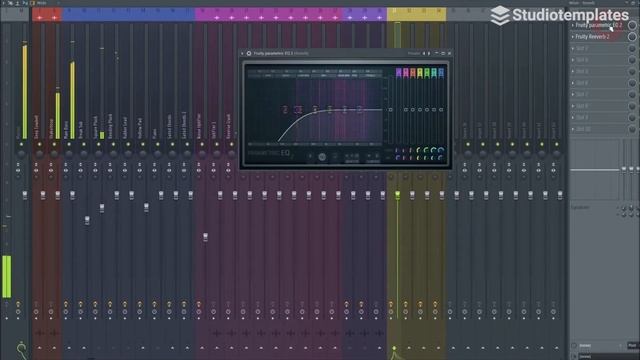
Task: Click the yellow band frequency knob in EQ
Action: coord(419,151)
